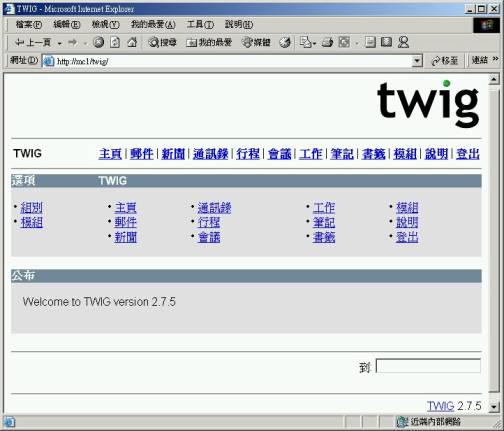The height and width of the screenshot is (431, 504).
Task: Open the Favorites (我的最愛) toolbar button
Action: [x=209, y=42]
